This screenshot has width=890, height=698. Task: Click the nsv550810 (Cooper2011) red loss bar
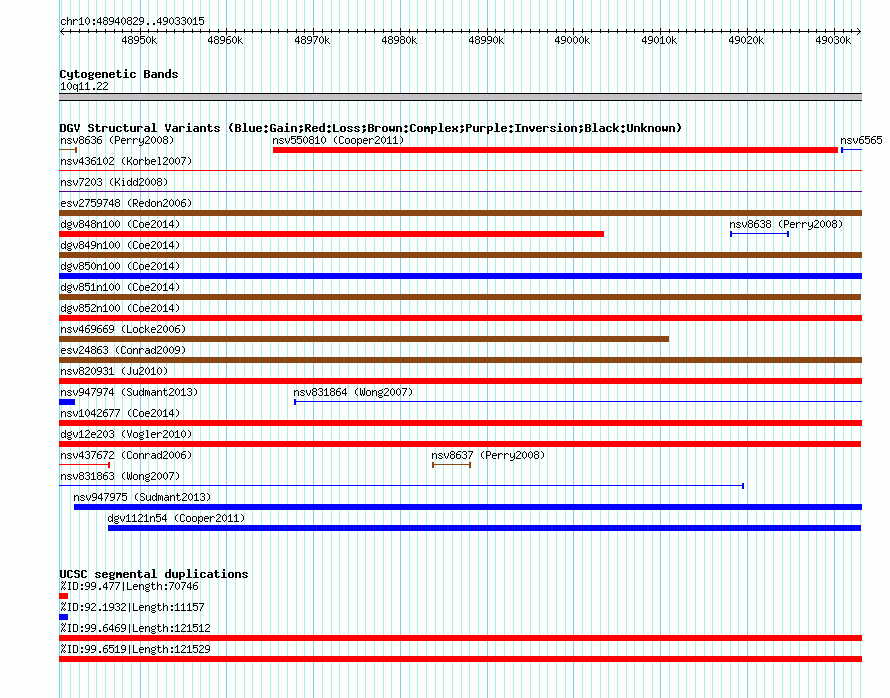(555, 150)
